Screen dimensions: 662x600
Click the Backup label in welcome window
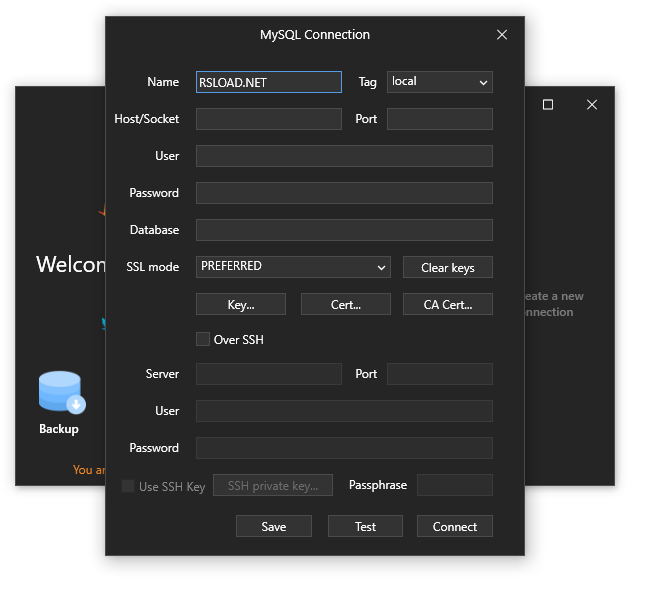click(59, 429)
